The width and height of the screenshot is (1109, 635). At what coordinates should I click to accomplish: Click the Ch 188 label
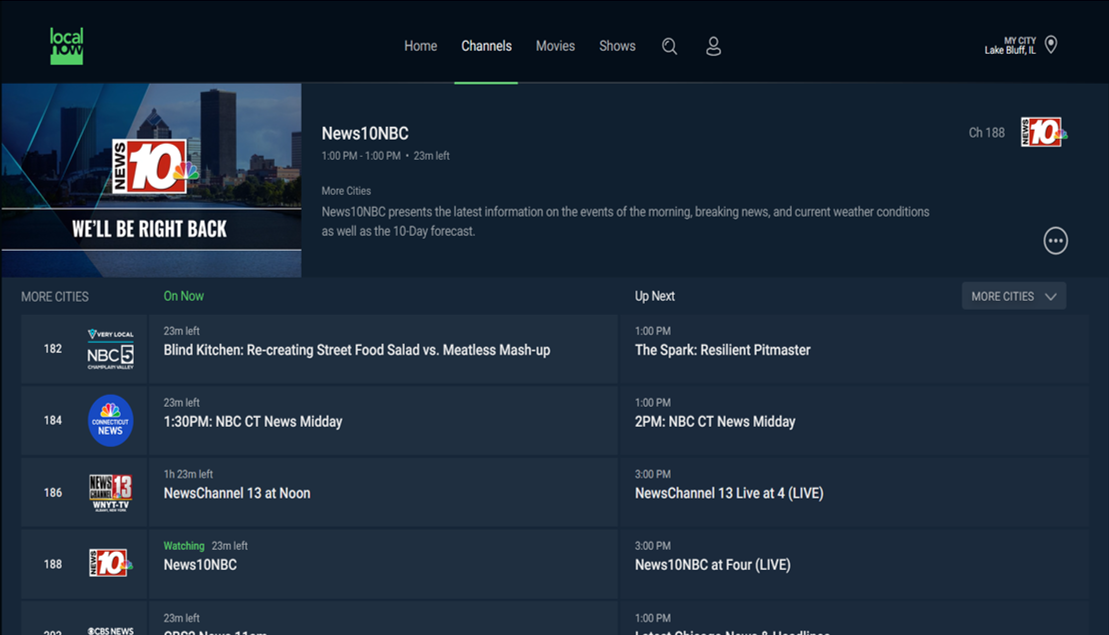[986, 132]
